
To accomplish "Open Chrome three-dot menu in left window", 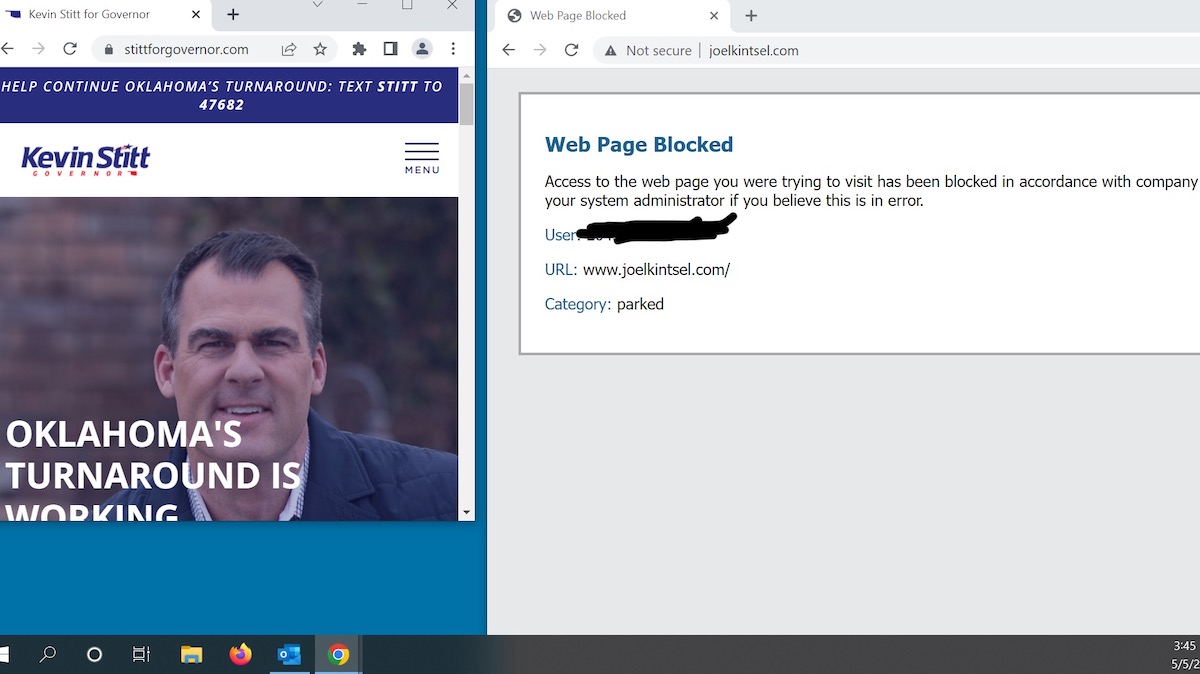I will tap(453, 49).
